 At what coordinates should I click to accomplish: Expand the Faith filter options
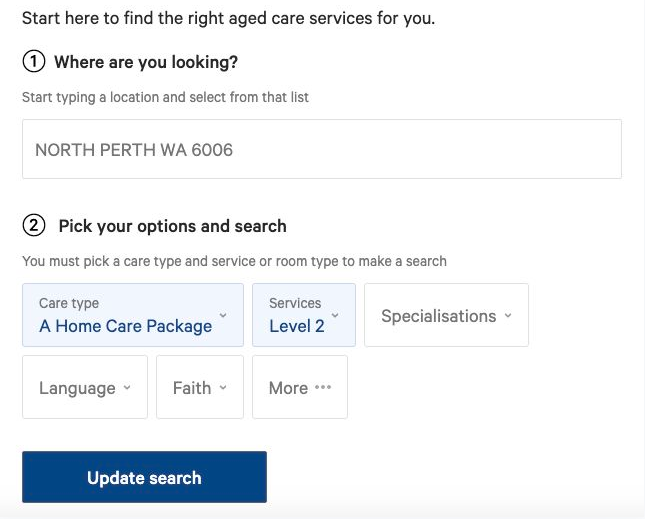click(x=200, y=387)
